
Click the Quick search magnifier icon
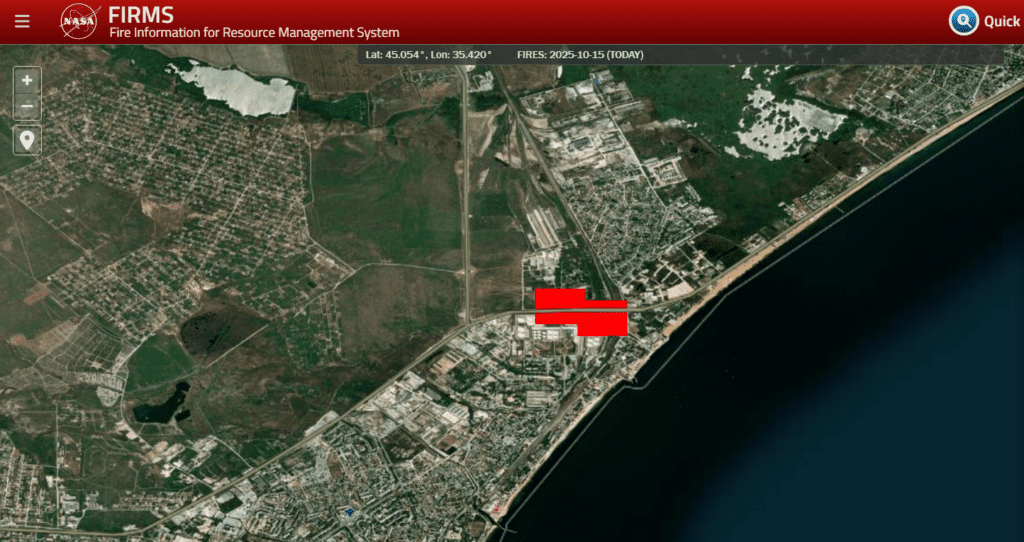click(x=963, y=21)
